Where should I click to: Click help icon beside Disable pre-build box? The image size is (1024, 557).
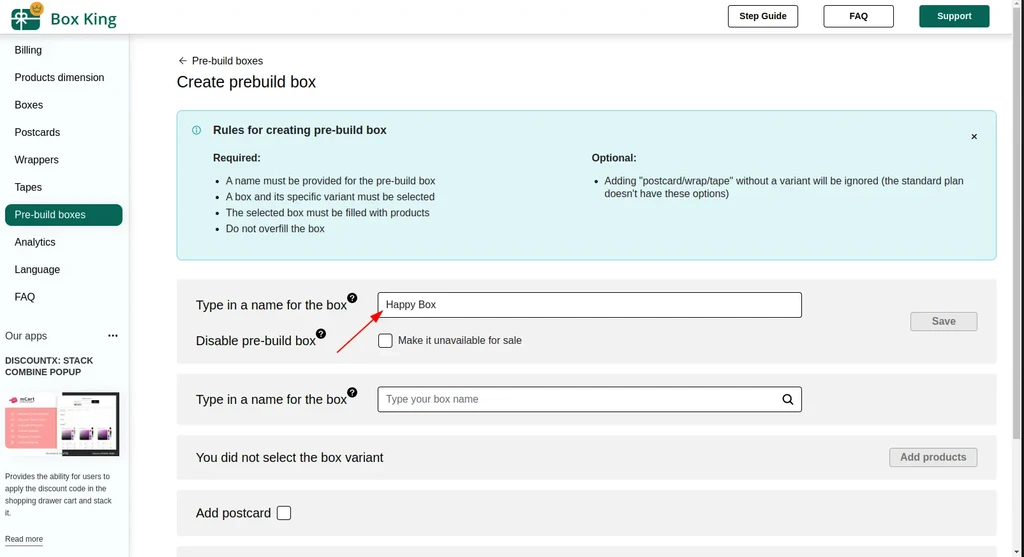click(321, 334)
